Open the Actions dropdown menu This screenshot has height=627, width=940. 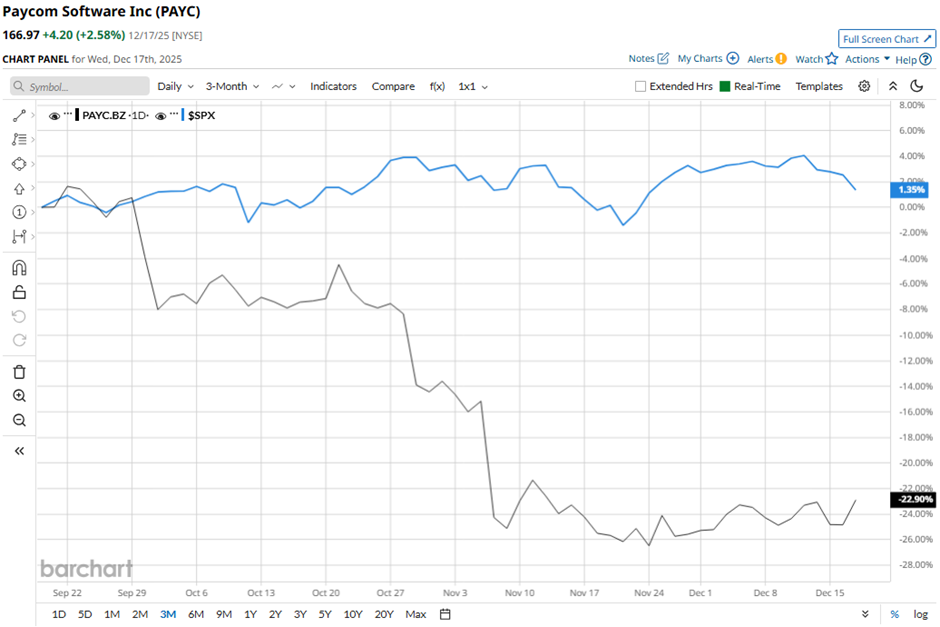click(x=866, y=59)
